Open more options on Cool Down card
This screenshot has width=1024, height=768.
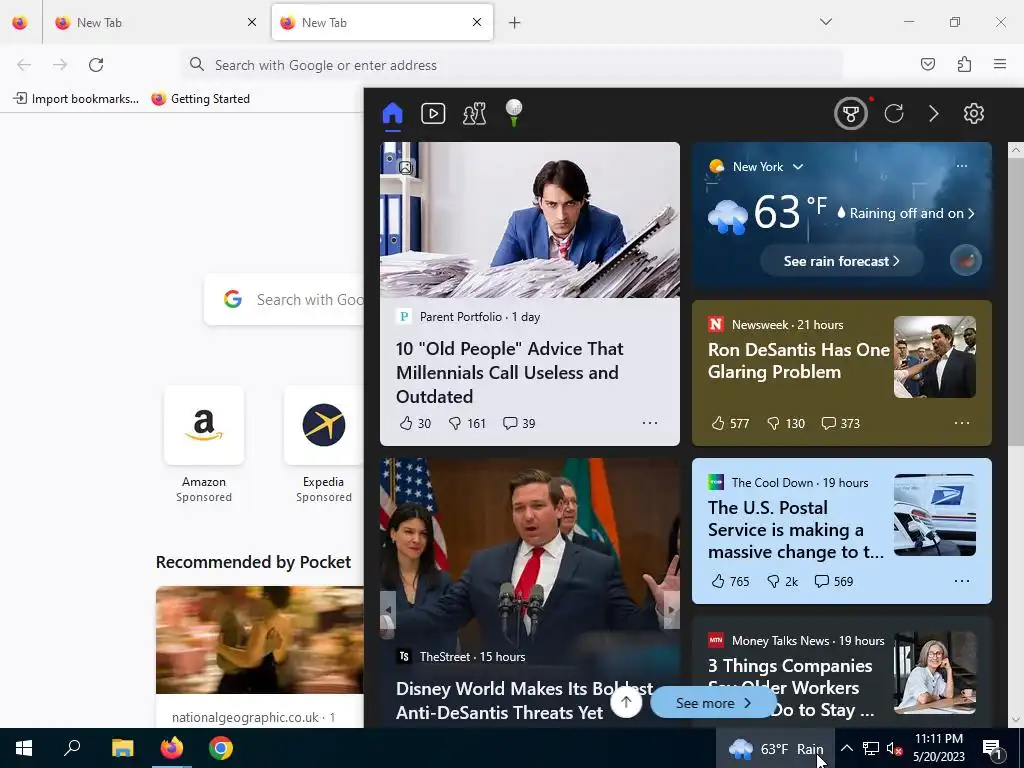[962, 581]
